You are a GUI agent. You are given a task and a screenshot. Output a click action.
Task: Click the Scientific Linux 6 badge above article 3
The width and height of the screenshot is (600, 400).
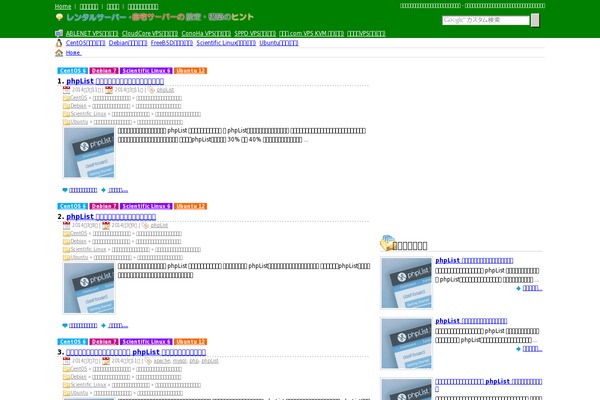coord(146,342)
